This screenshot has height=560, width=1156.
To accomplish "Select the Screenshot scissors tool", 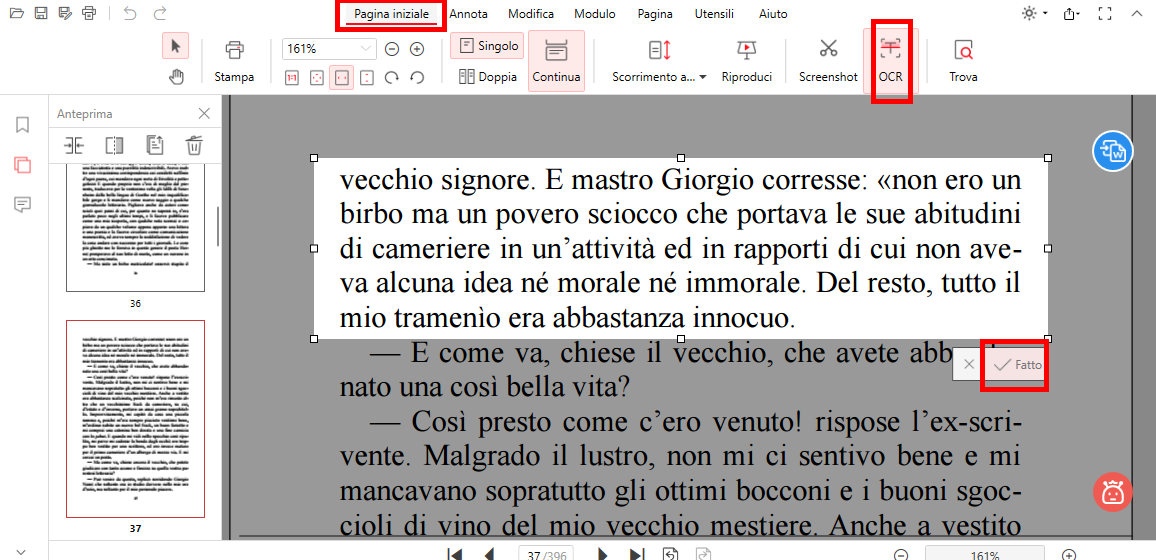I will (828, 59).
